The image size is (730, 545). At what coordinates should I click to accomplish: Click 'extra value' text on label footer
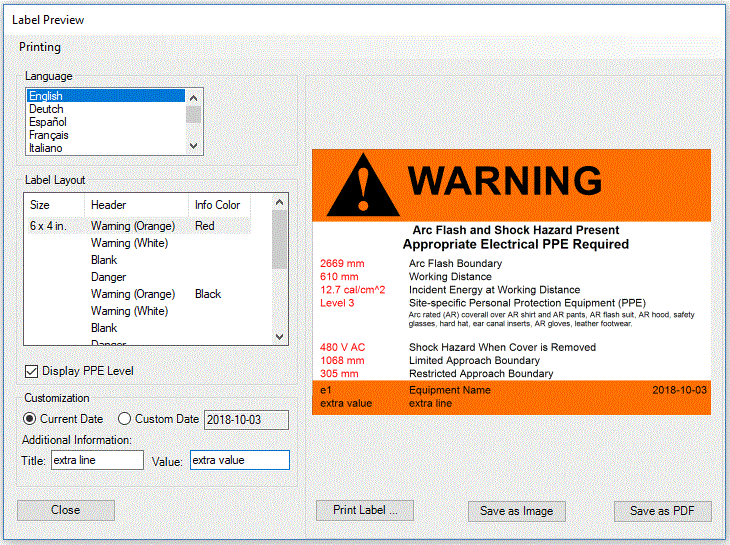346,404
